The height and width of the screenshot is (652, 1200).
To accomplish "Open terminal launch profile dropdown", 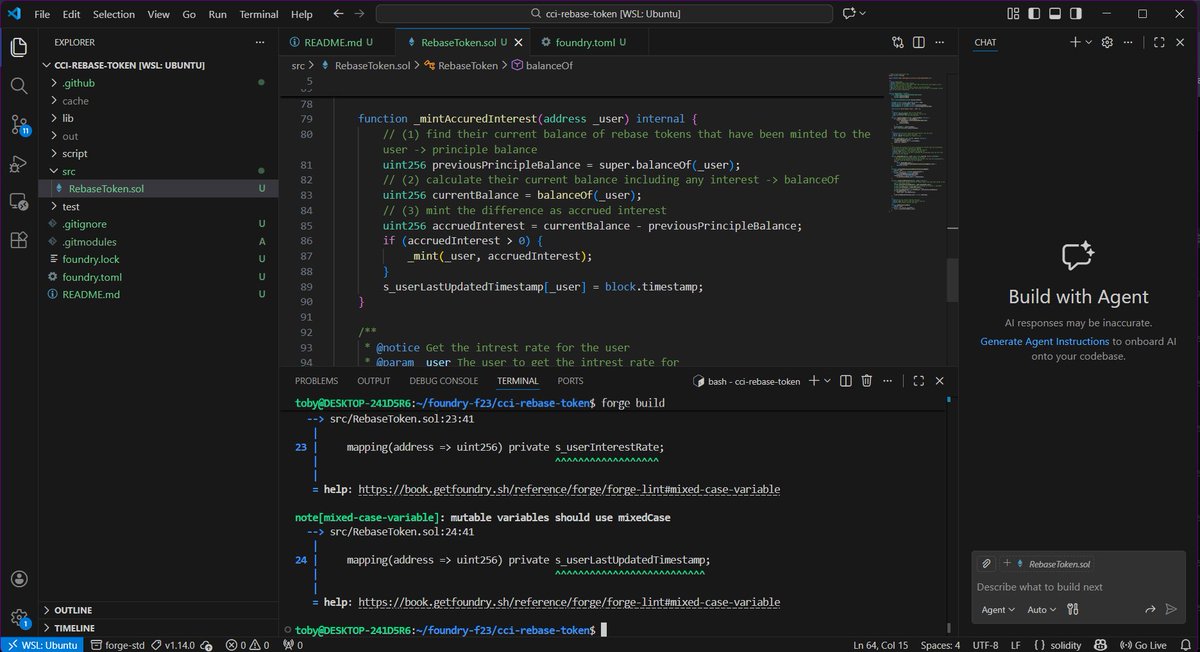I will click(828, 381).
